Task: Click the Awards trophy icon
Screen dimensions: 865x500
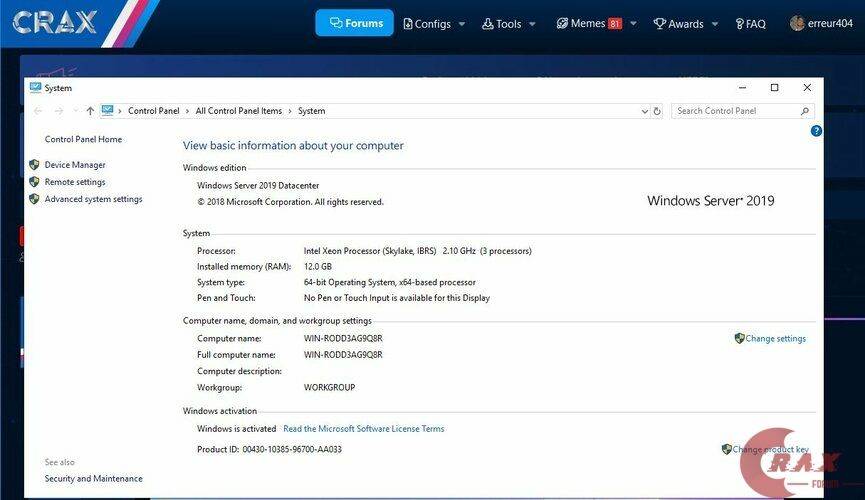Action: click(x=659, y=23)
